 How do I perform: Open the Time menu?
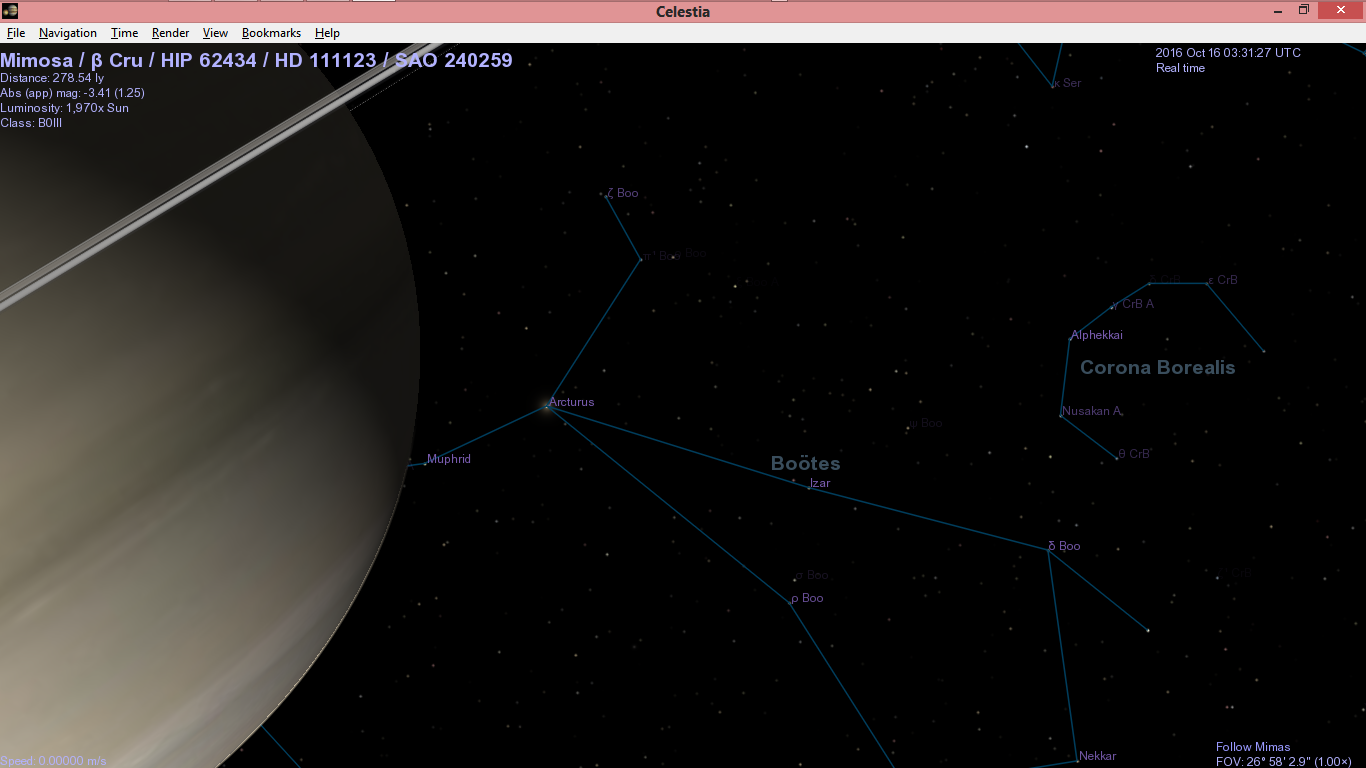click(125, 33)
